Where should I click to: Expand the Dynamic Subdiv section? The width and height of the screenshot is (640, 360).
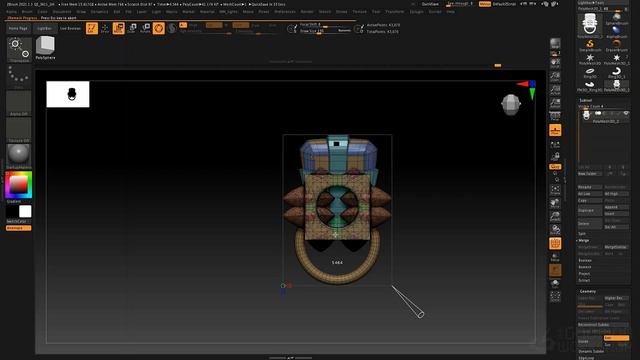(x=591, y=351)
